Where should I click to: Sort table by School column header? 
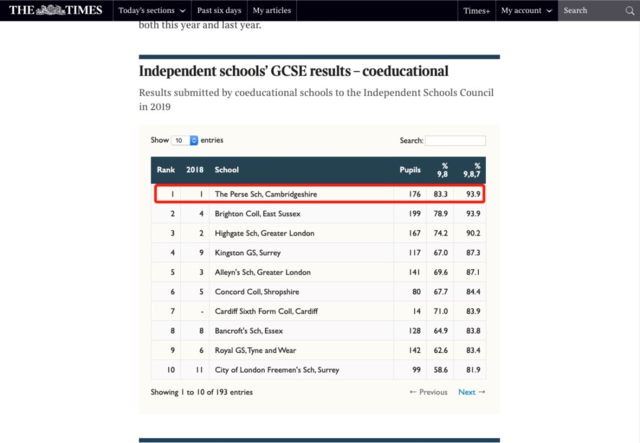(227, 170)
